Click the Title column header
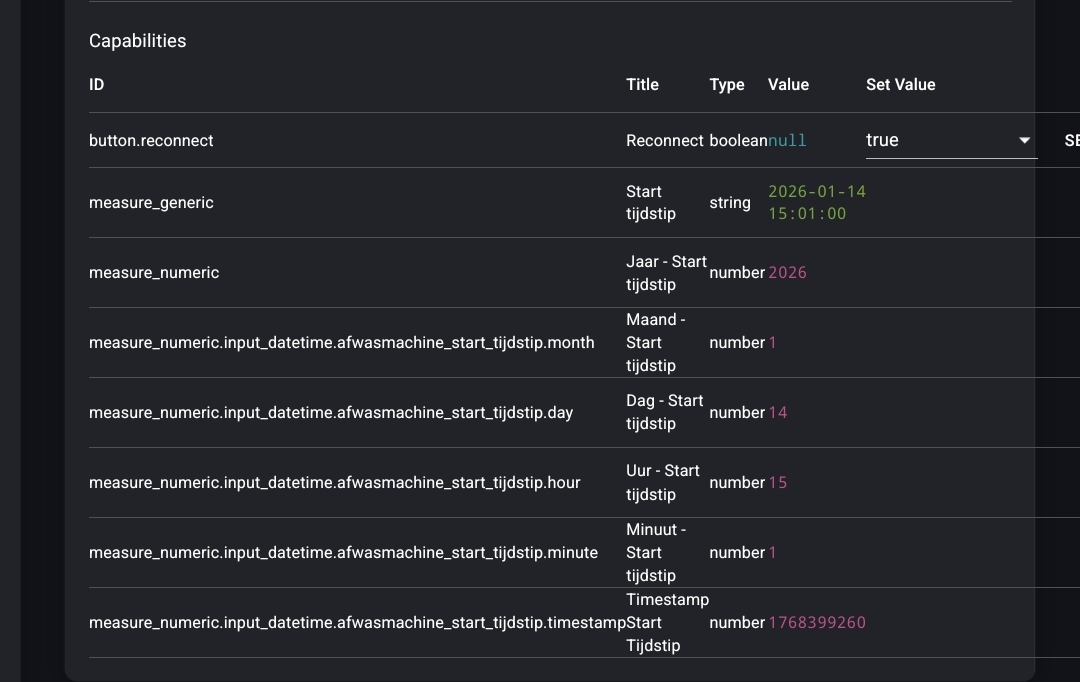 click(642, 85)
